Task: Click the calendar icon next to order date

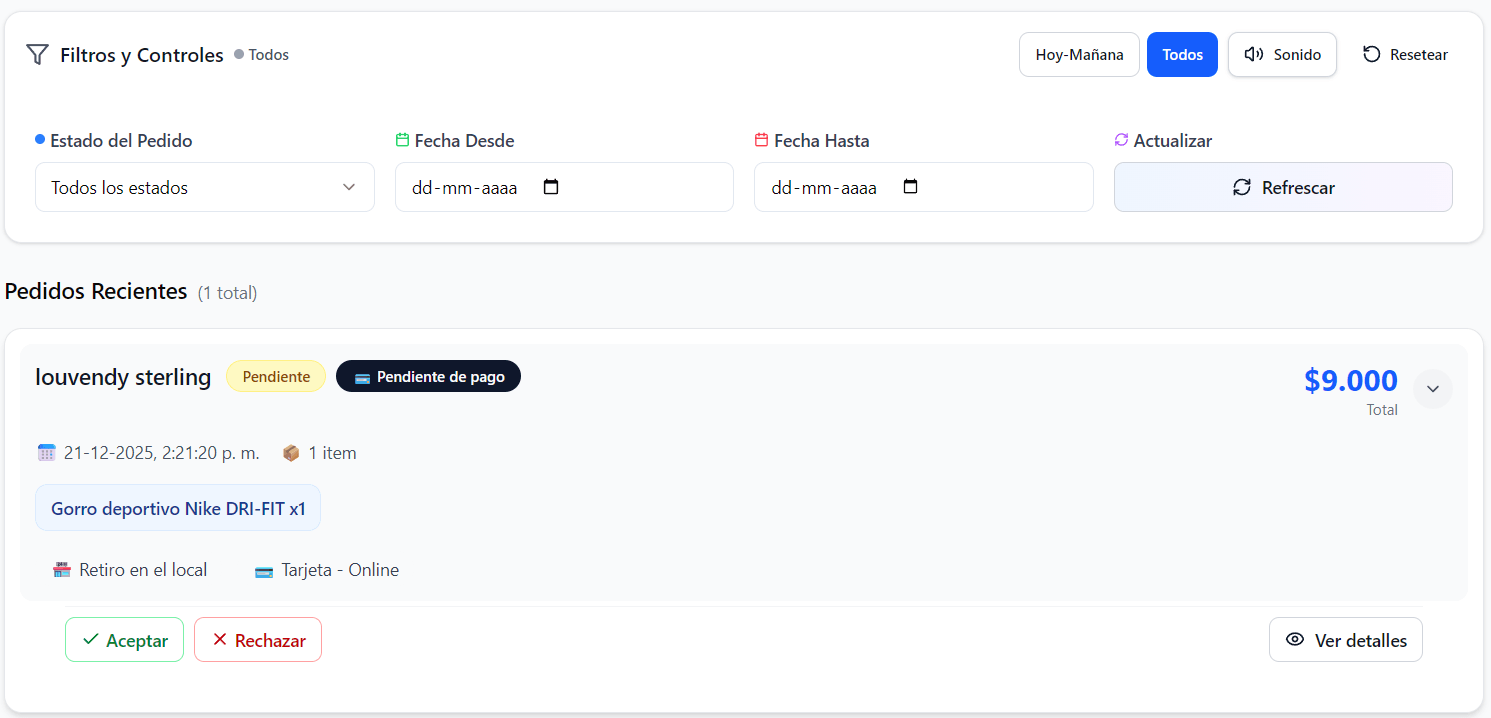Action: coord(46,453)
